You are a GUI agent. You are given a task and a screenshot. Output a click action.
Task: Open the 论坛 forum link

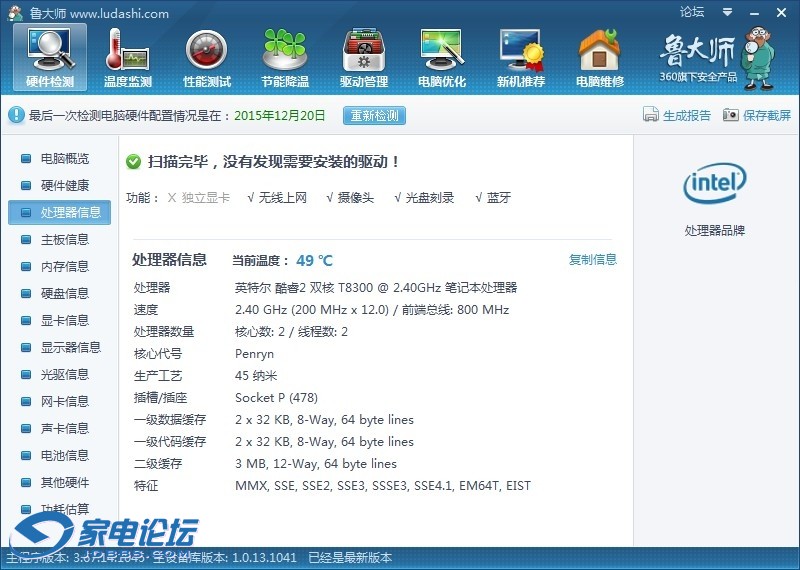point(692,12)
